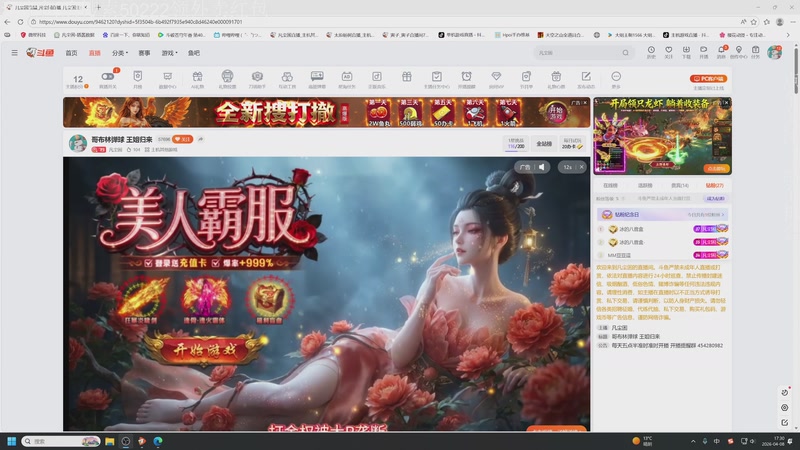Open the sidebar game ad thumbnail
This screenshot has width=800, height=450.
[662, 136]
